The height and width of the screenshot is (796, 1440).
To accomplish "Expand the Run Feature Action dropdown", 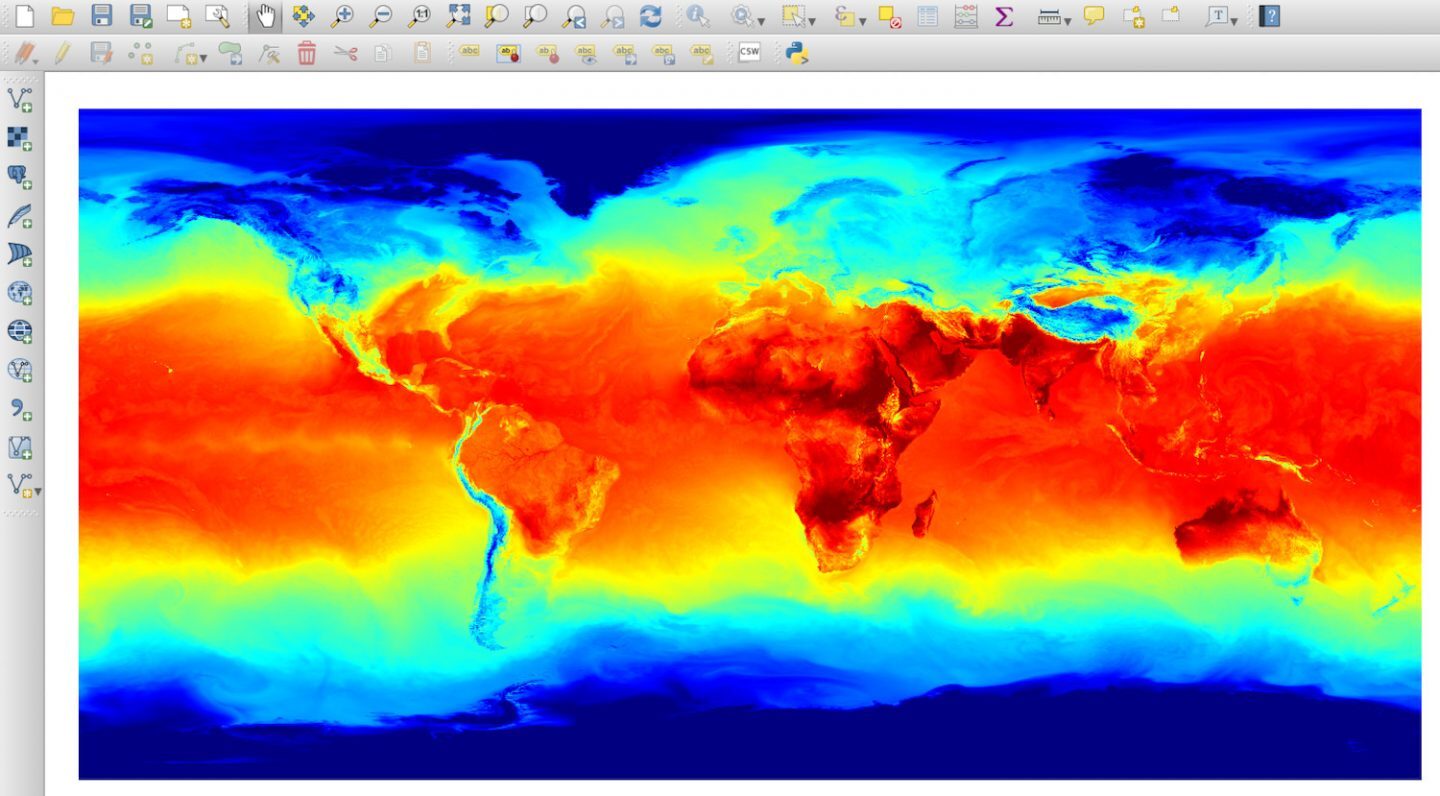I will pyautogui.click(x=762, y=20).
